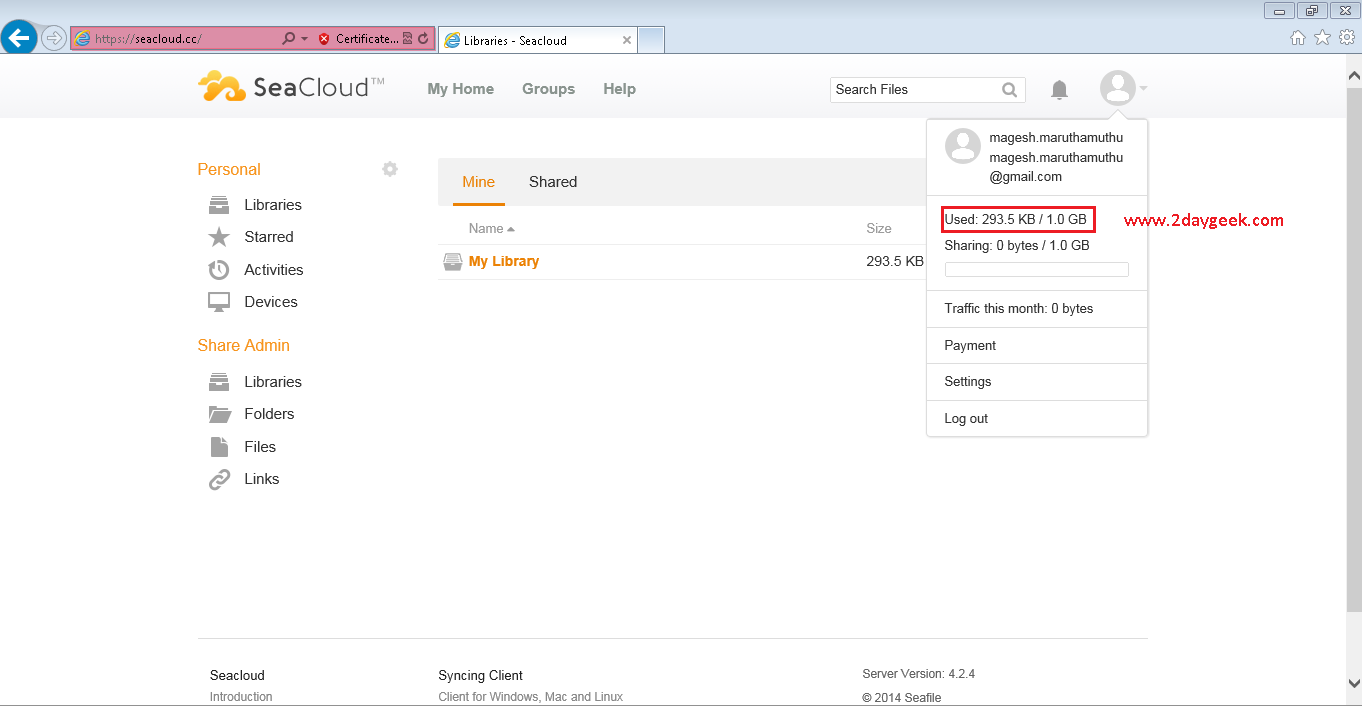Select the Libraries - Seacloud browser tab
Viewport: 1362px width, 706px height.
[x=538, y=40]
